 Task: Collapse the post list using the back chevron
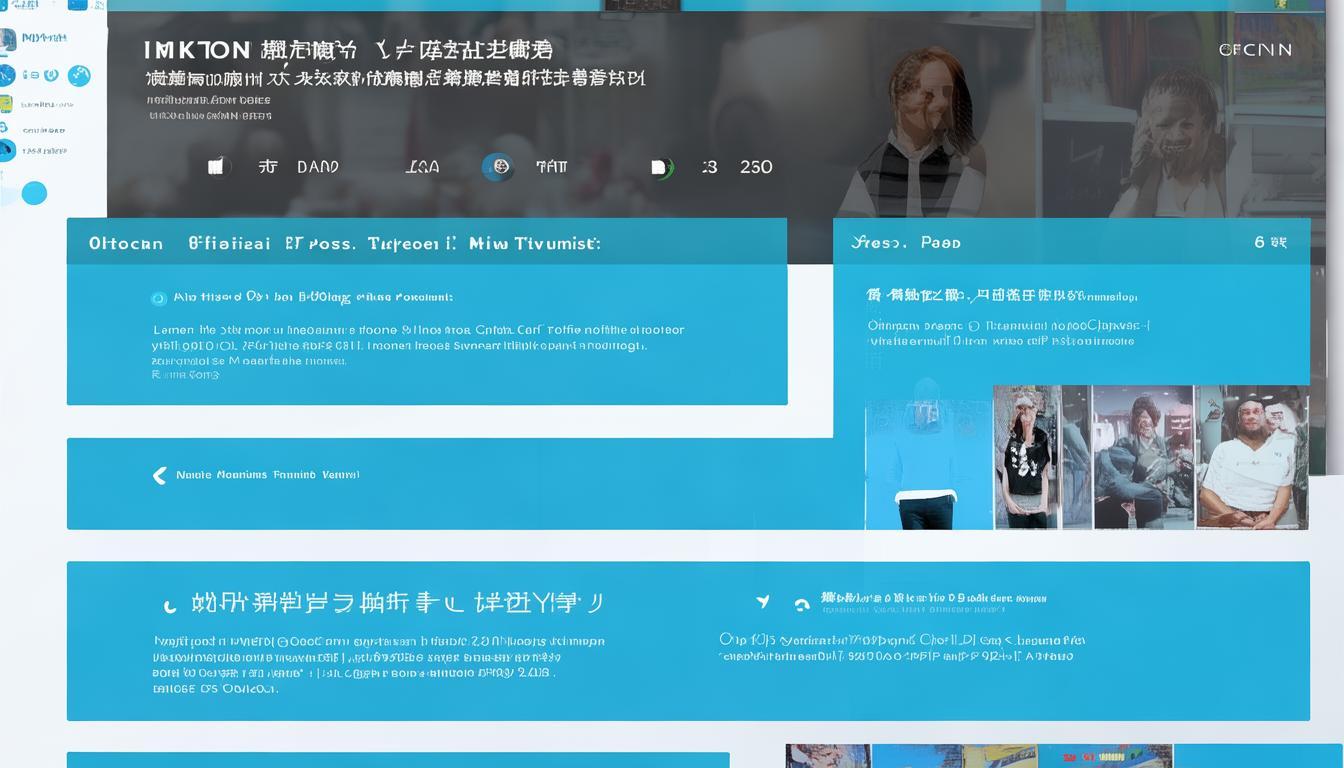click(158, 475)
